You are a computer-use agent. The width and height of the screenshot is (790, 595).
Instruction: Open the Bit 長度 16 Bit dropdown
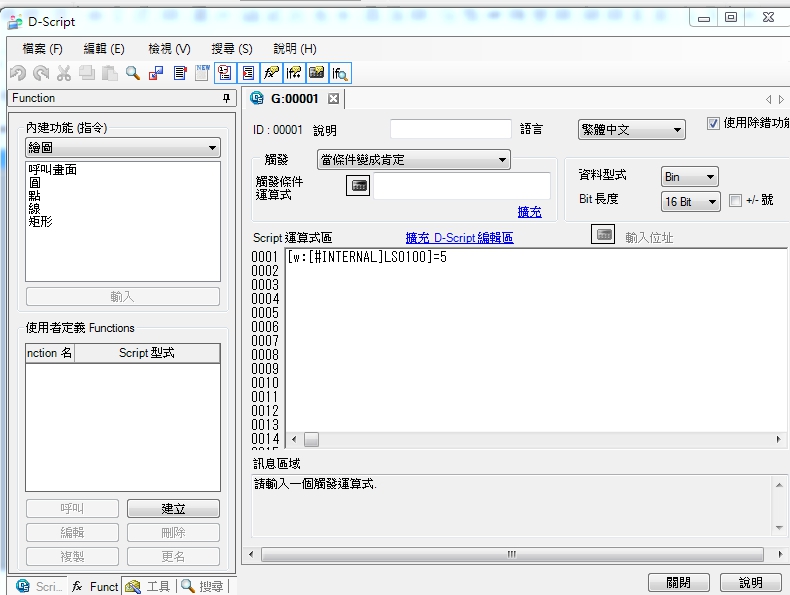(x=690, y=202)
